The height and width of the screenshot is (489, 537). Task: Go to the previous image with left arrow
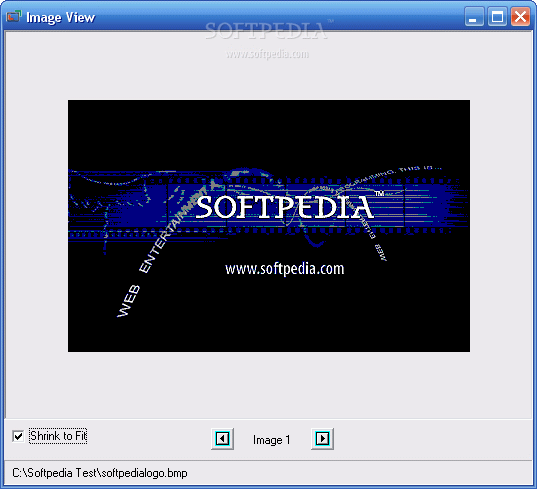pos(223,439)
